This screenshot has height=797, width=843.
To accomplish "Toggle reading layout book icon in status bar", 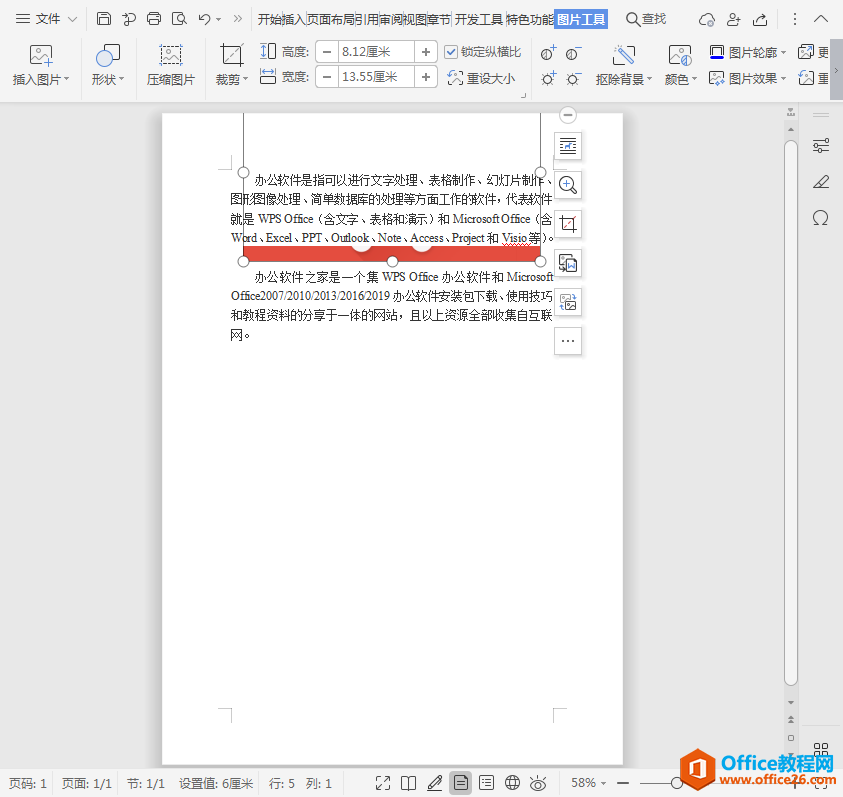I will [x=408, y=783].
